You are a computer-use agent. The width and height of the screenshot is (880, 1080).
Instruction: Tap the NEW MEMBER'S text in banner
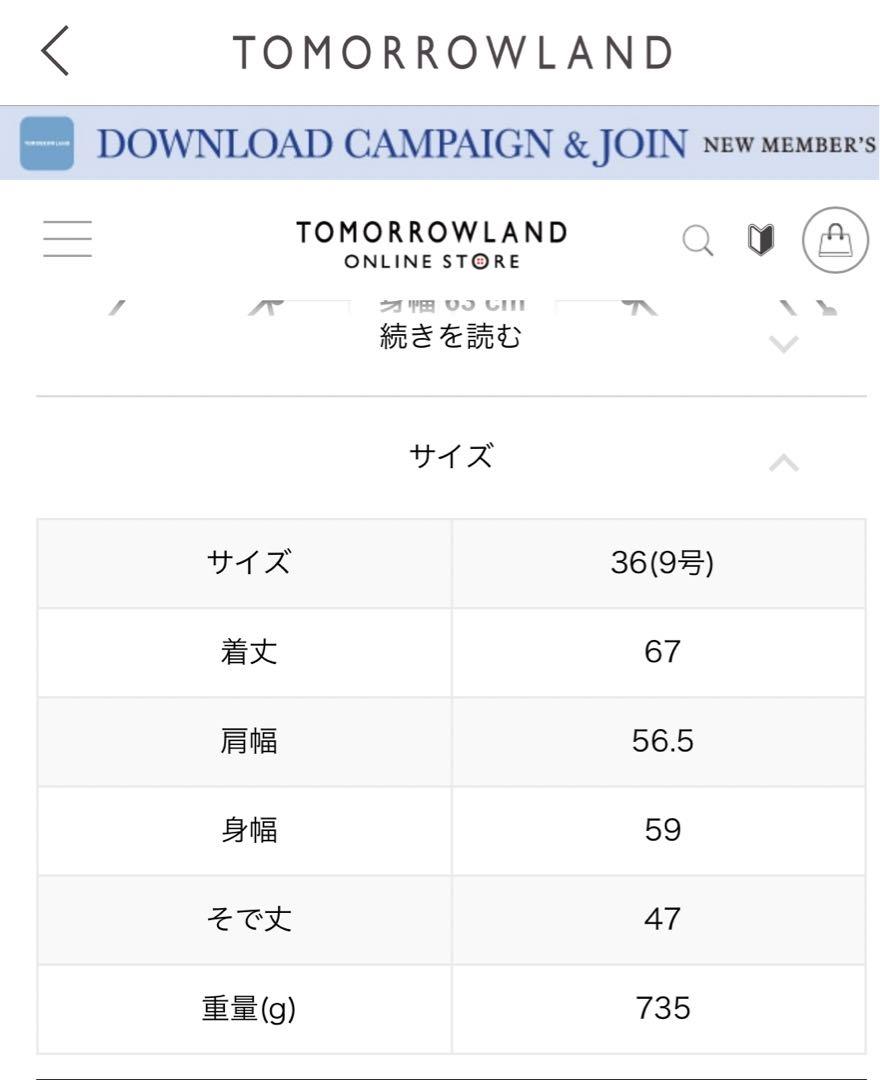coord(789,145)
